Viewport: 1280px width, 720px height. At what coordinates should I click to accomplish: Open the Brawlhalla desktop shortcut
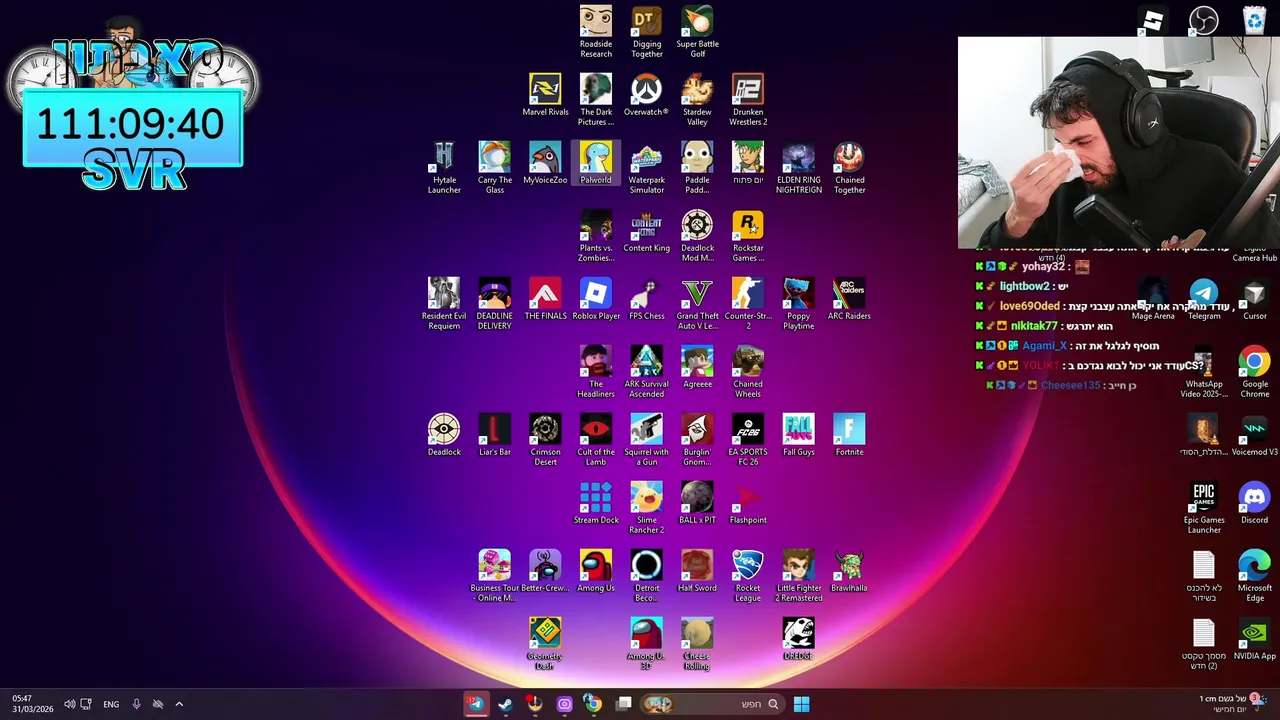pos(849,571)
